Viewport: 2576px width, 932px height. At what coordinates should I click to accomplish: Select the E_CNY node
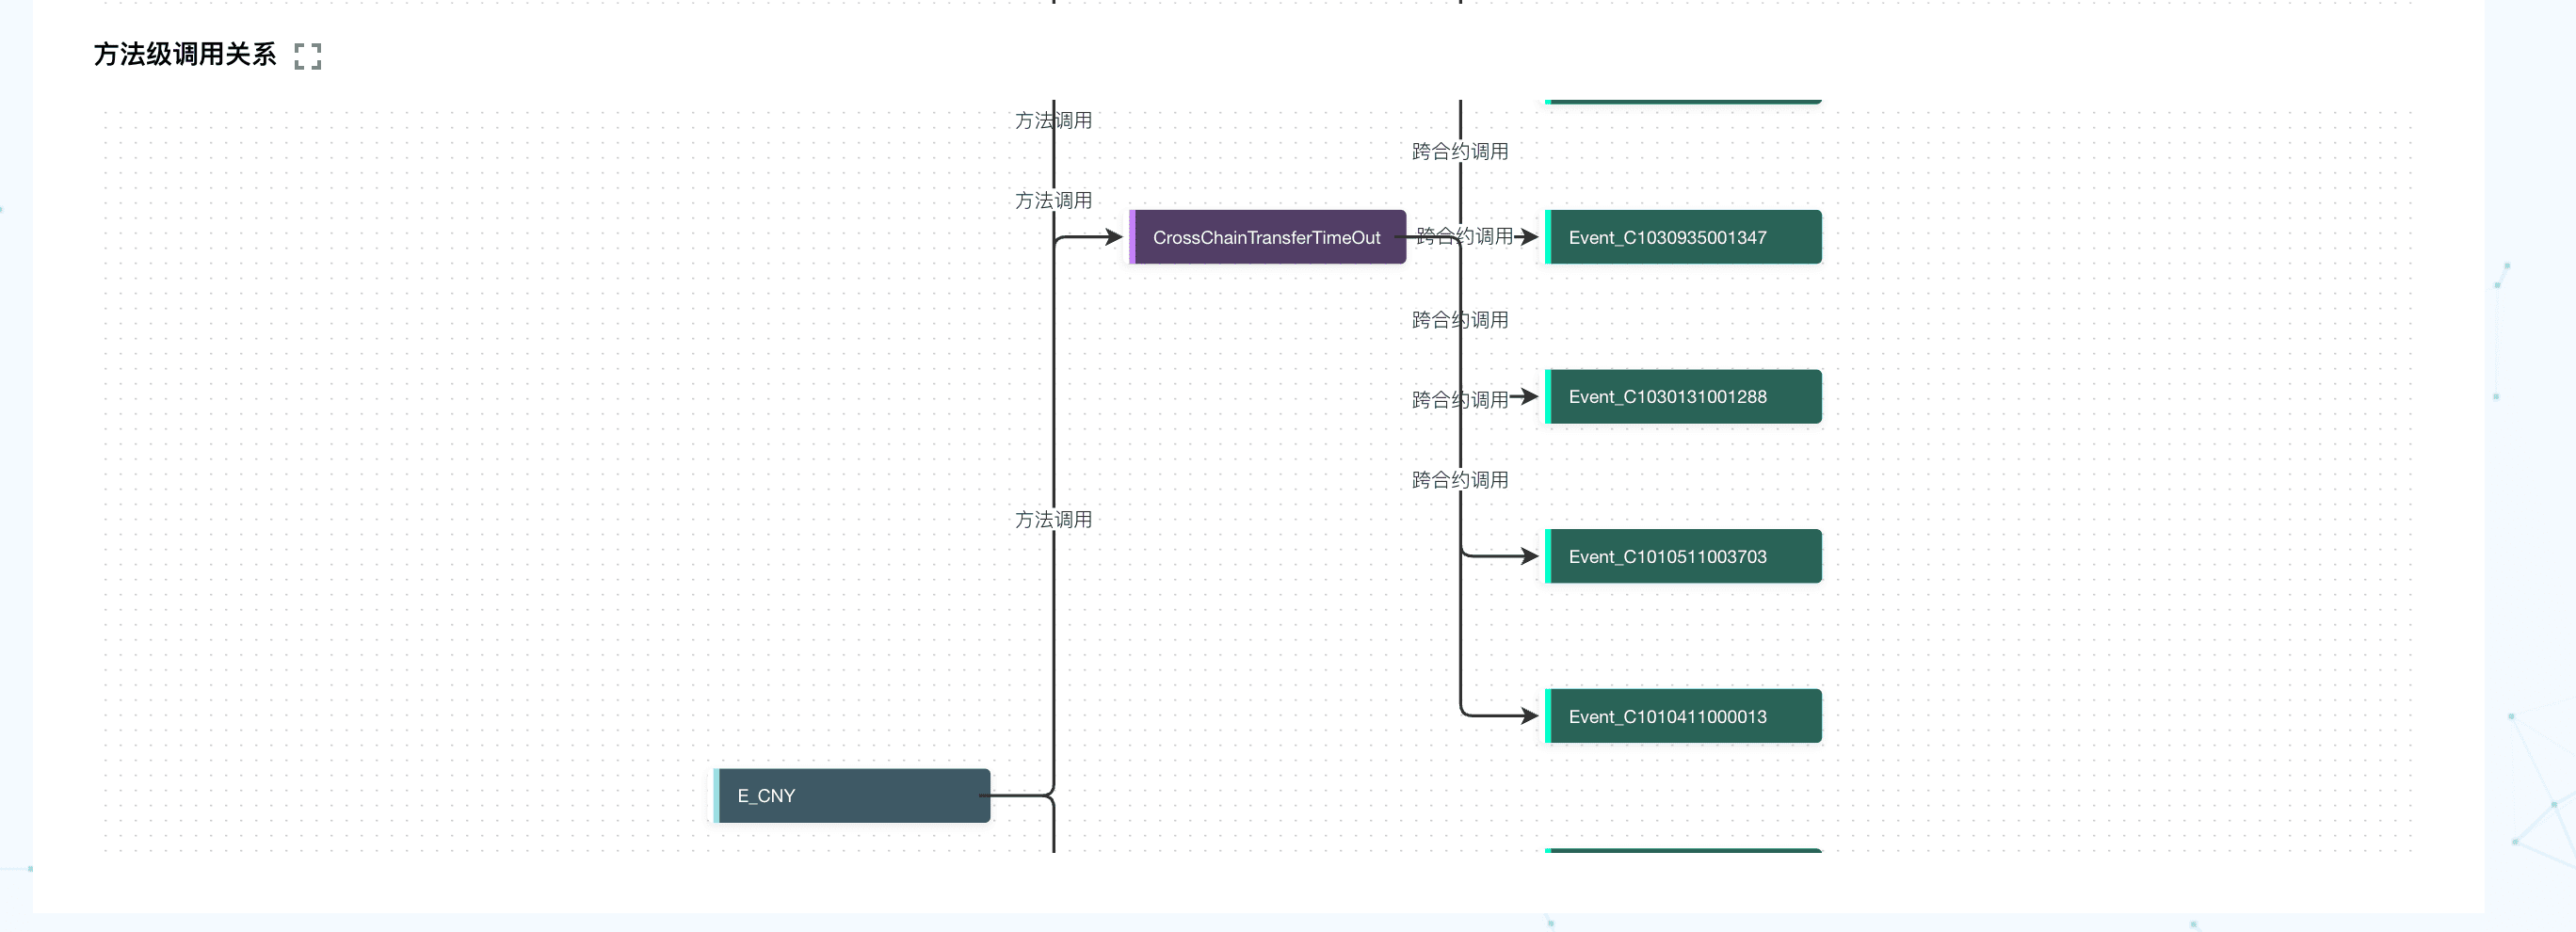click(853, 796)
